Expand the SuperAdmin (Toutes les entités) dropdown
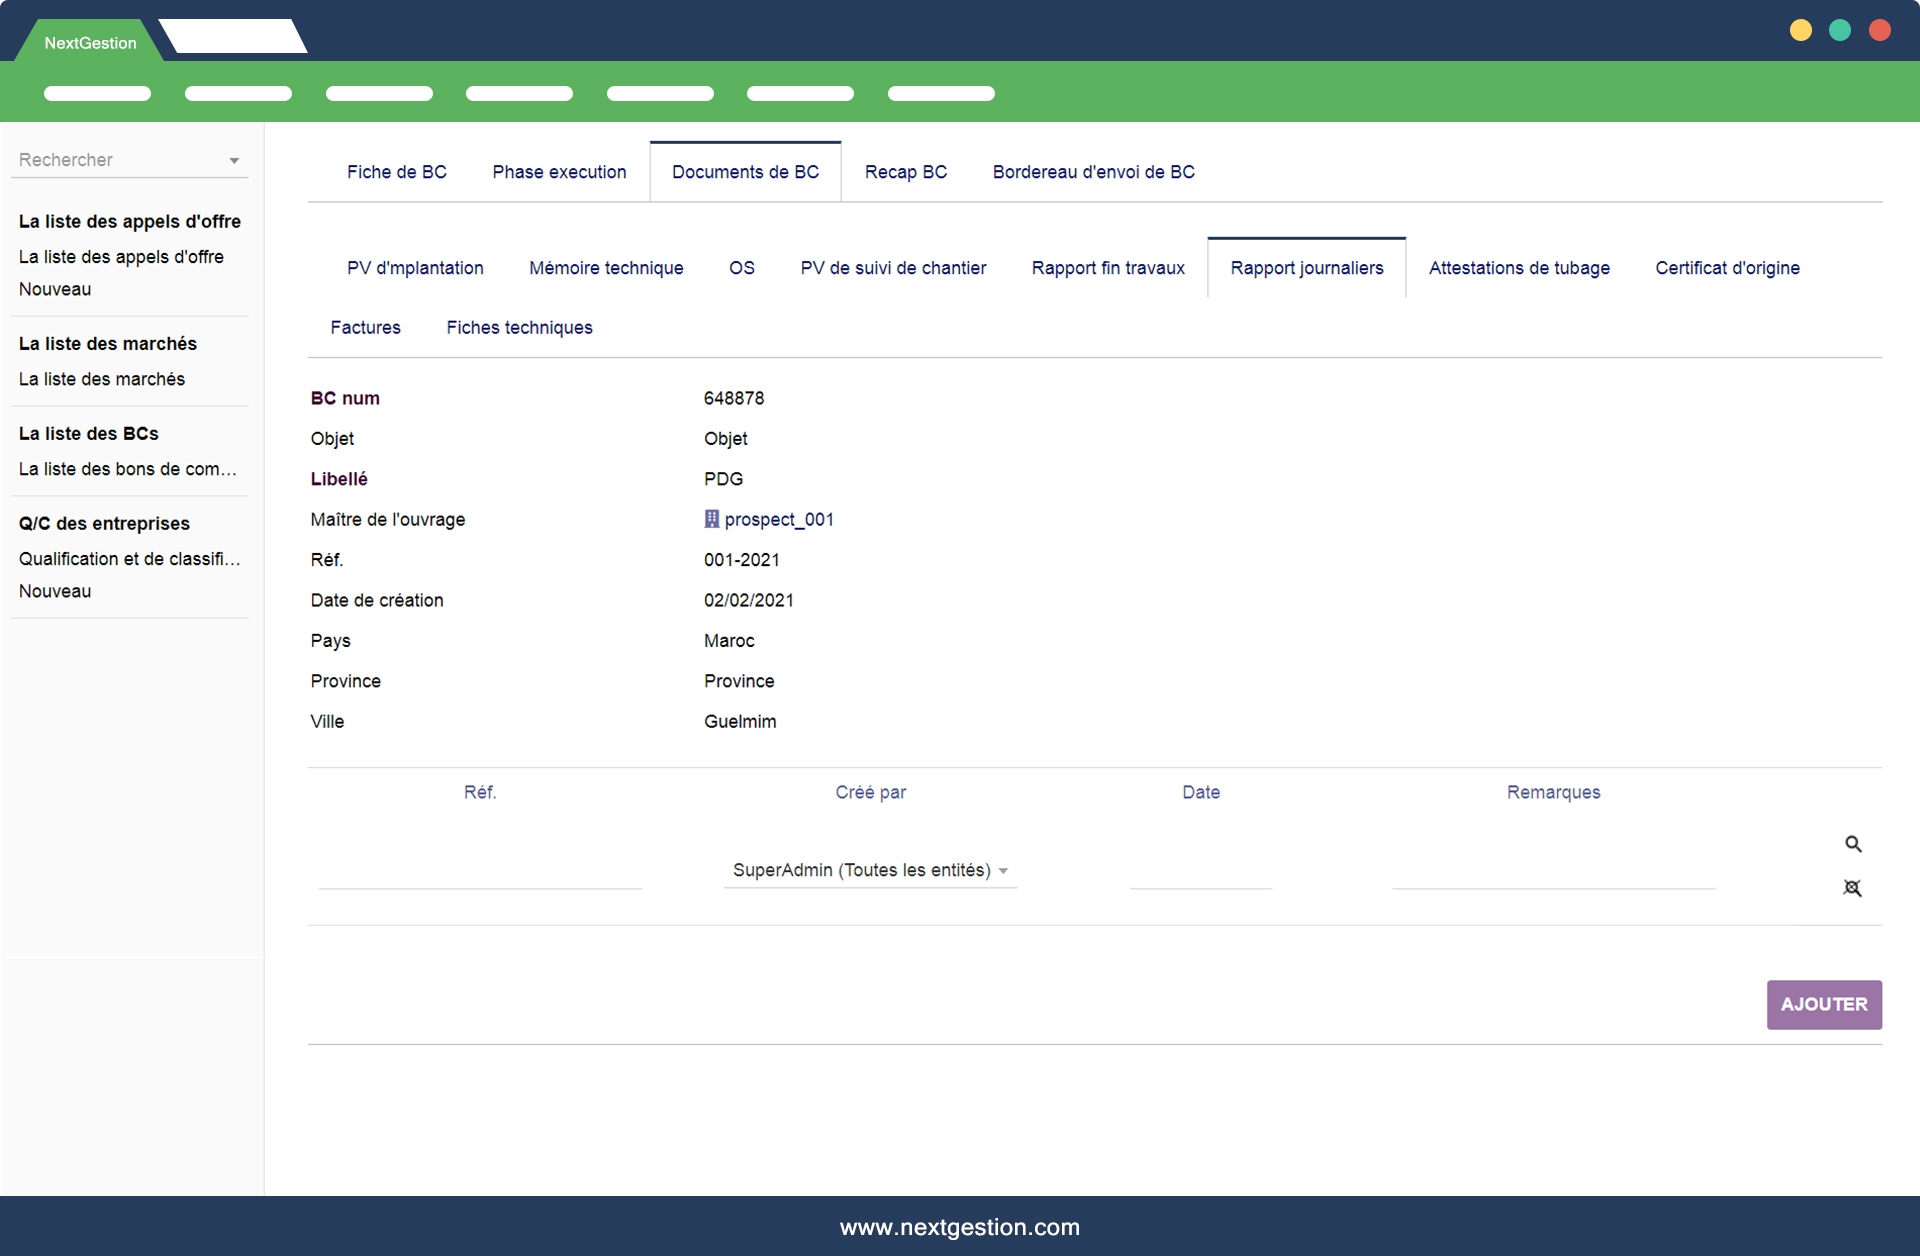 coord(1003,871)
